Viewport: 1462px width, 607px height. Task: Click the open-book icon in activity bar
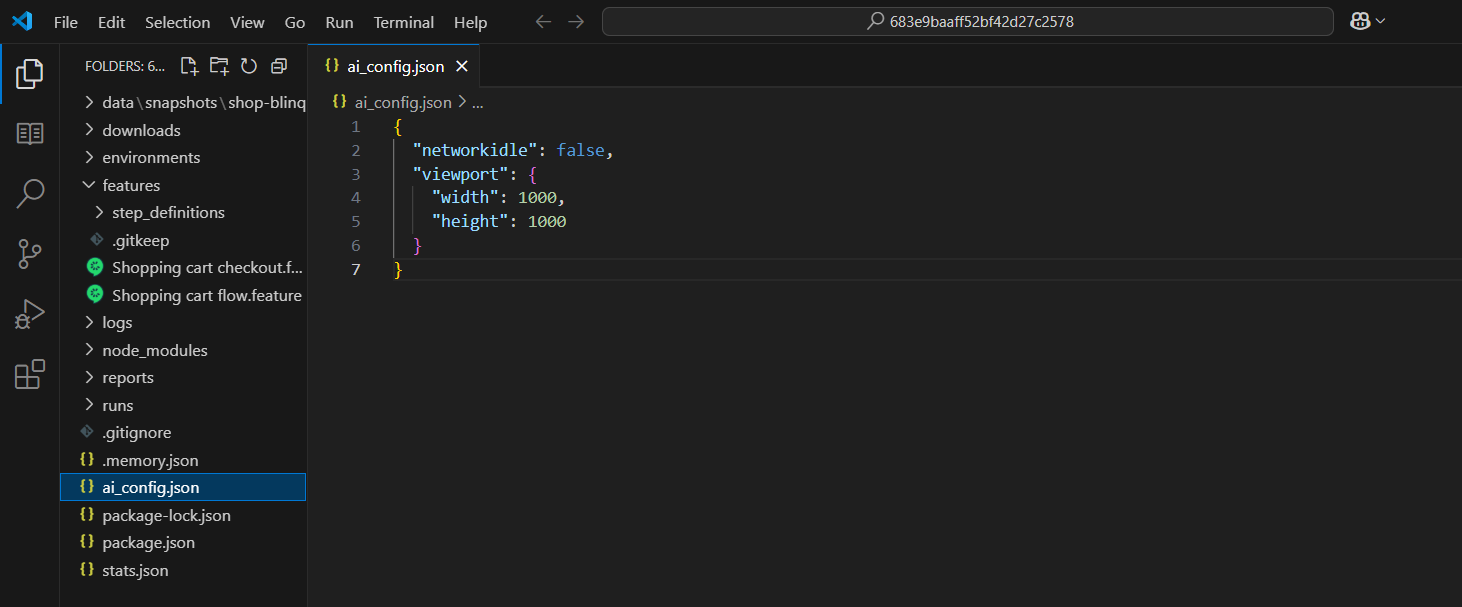(30, 134)
